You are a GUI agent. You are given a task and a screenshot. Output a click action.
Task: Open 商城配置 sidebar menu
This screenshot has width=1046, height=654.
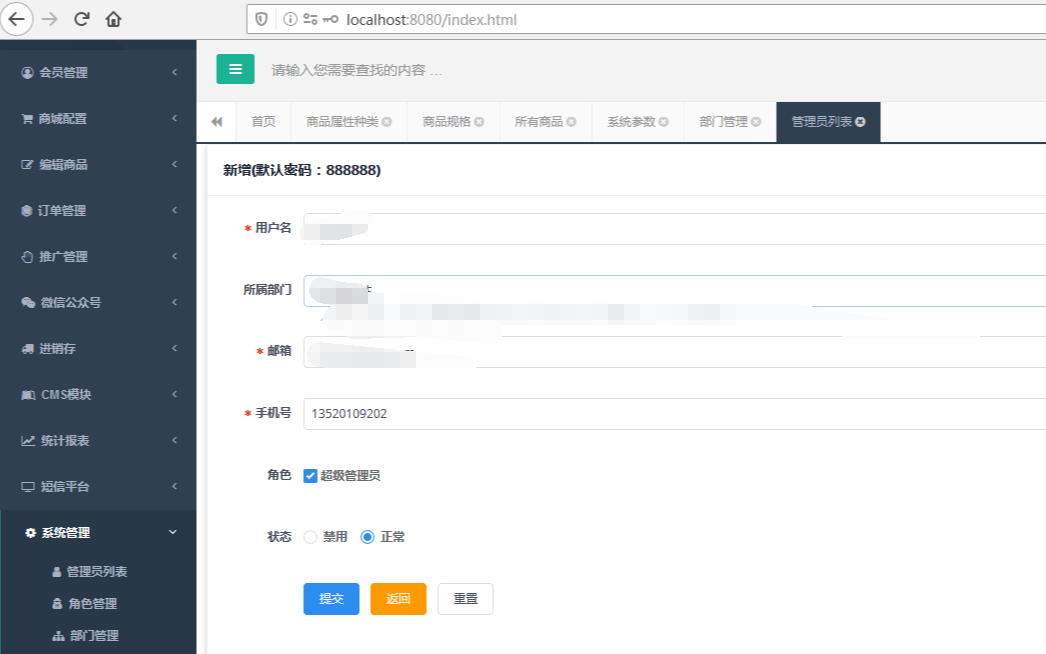coord(98,118)
